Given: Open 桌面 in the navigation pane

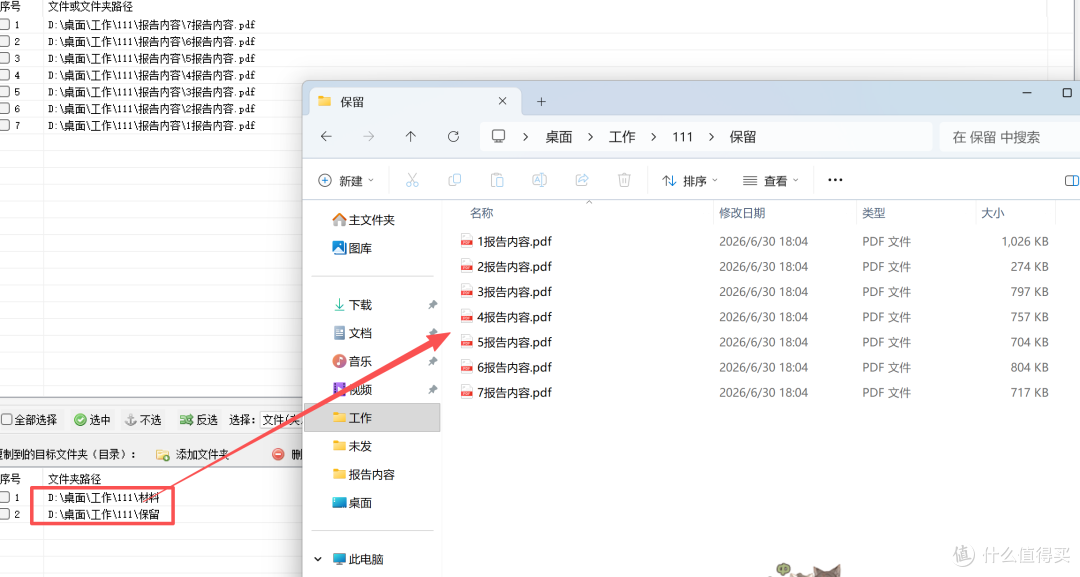Looking at the screenshot, I should click(353, 502).
